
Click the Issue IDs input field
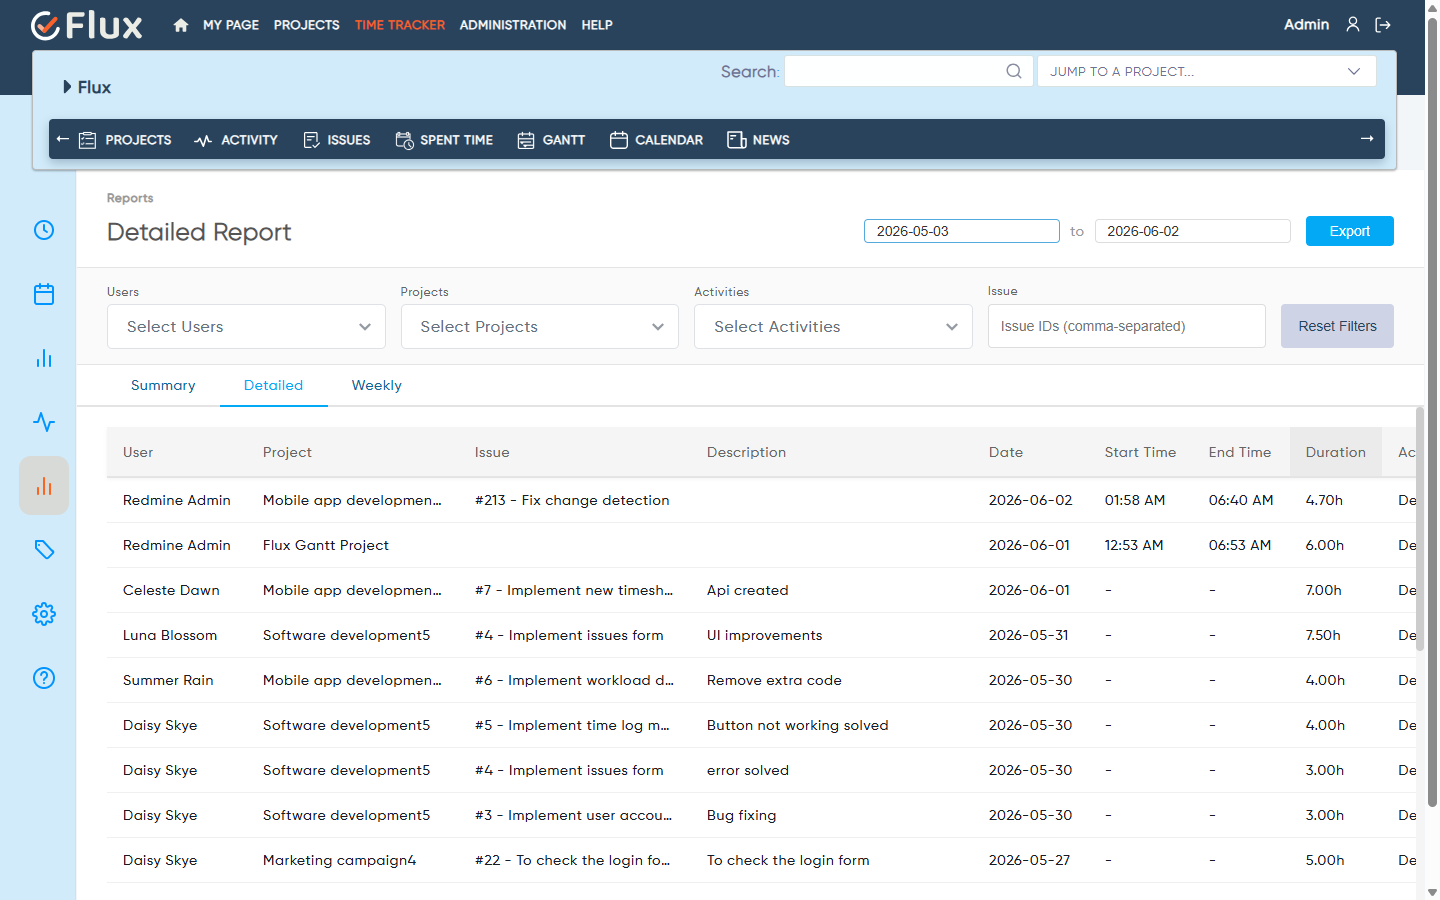[x=1127, y=326]
